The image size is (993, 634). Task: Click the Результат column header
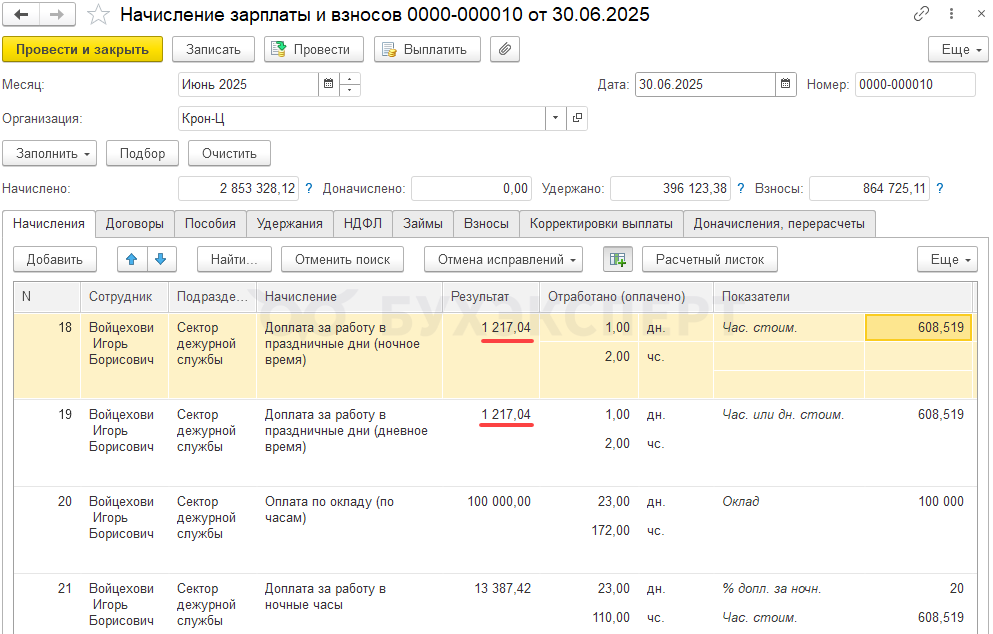tap(491, 296)
